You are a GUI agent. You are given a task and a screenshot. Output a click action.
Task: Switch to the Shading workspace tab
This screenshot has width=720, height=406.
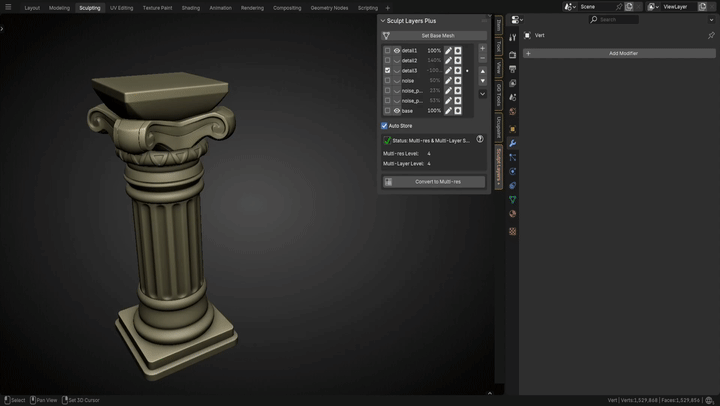[191, 8]
